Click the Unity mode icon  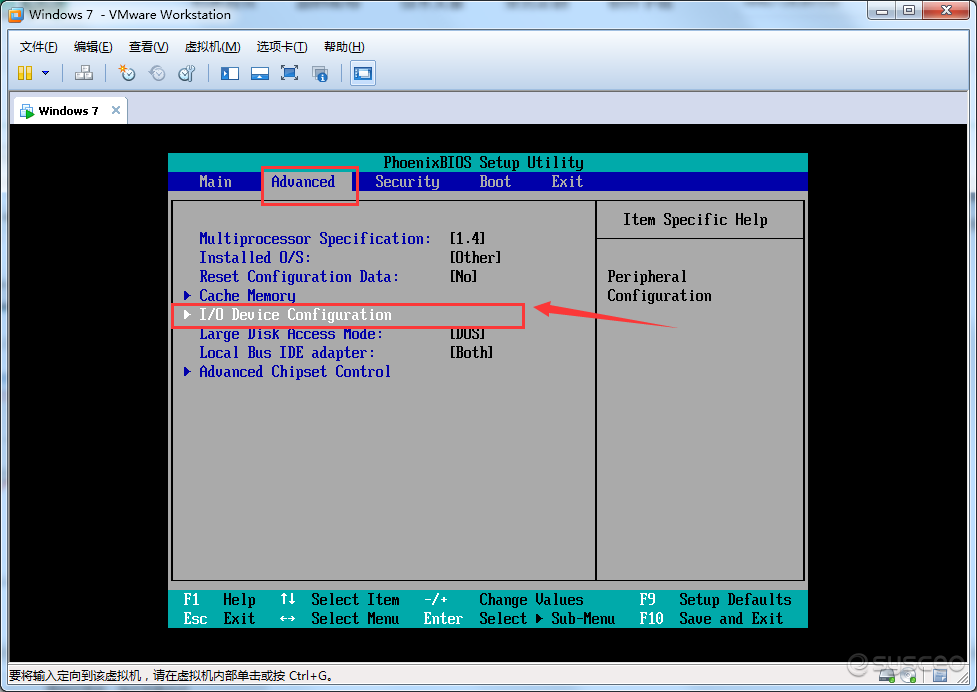point(320,73)
